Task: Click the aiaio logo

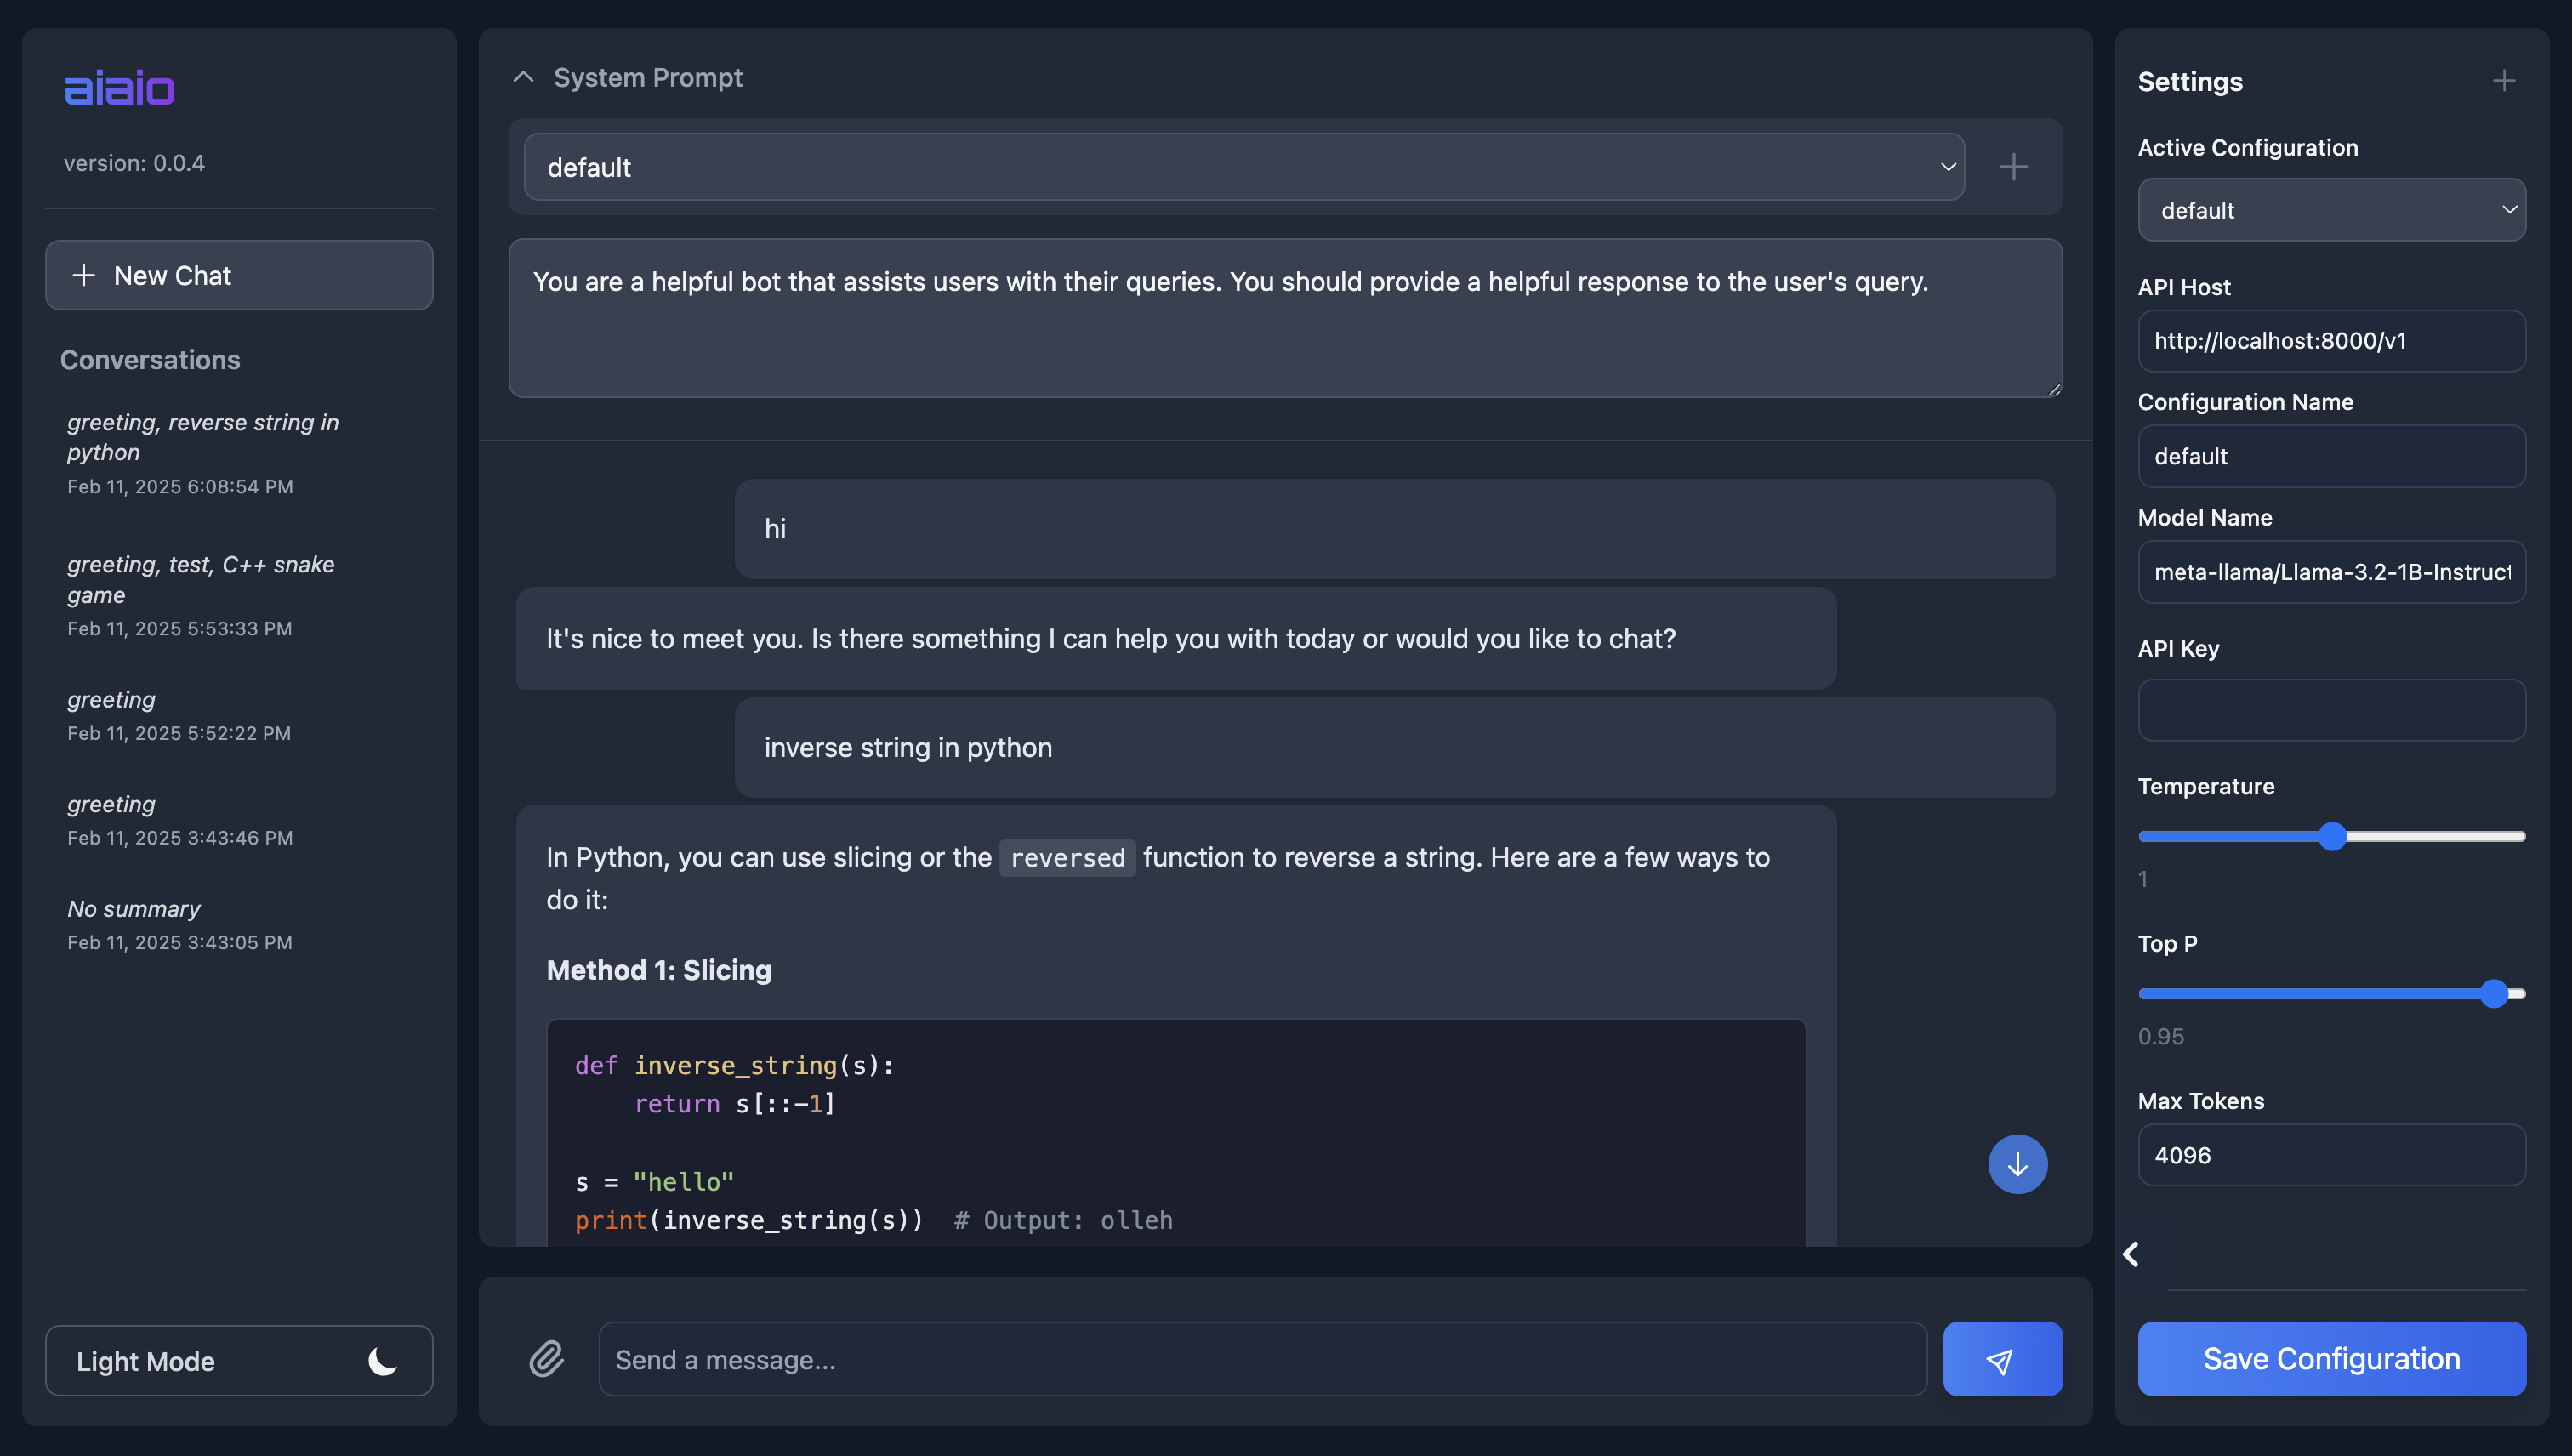Action: 120,89
